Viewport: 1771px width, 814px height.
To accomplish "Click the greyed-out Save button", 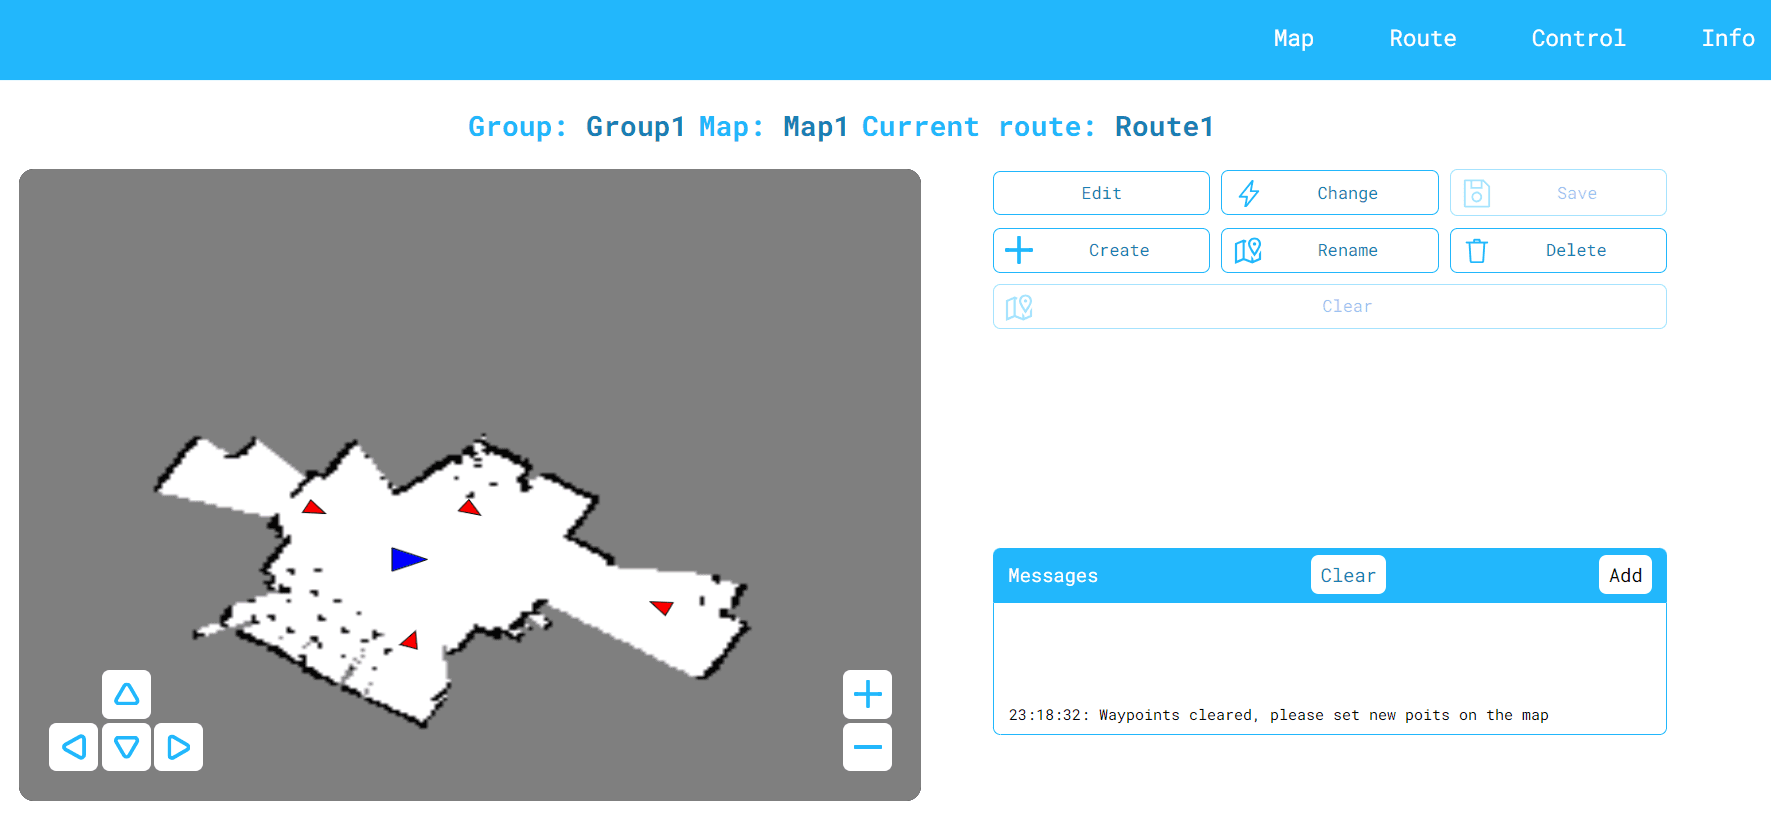I will click(x=1558, y=193).
